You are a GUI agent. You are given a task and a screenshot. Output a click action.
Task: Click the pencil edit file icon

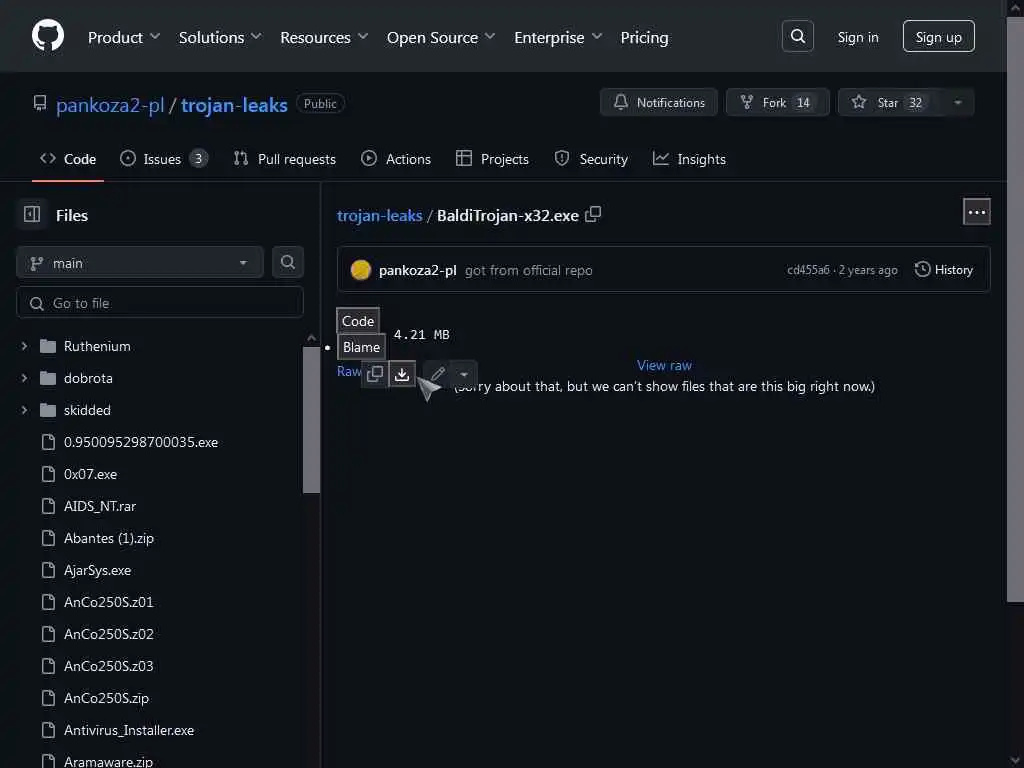(438, 374)
